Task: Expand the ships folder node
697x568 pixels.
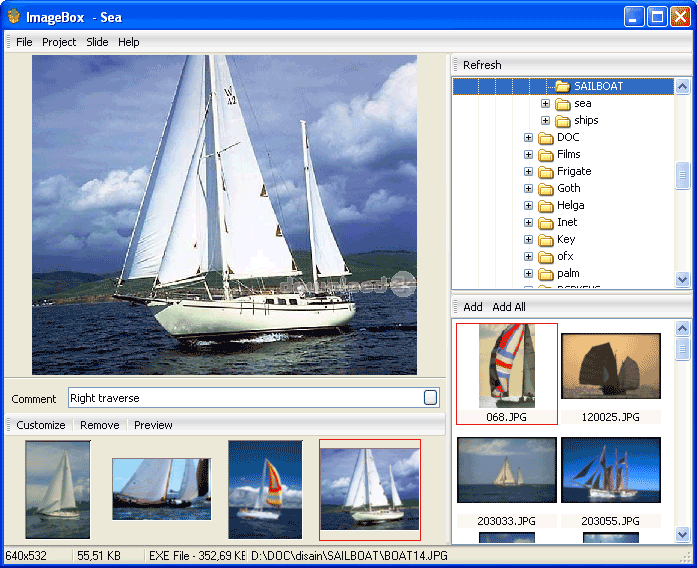Action: tap(545, 120)
